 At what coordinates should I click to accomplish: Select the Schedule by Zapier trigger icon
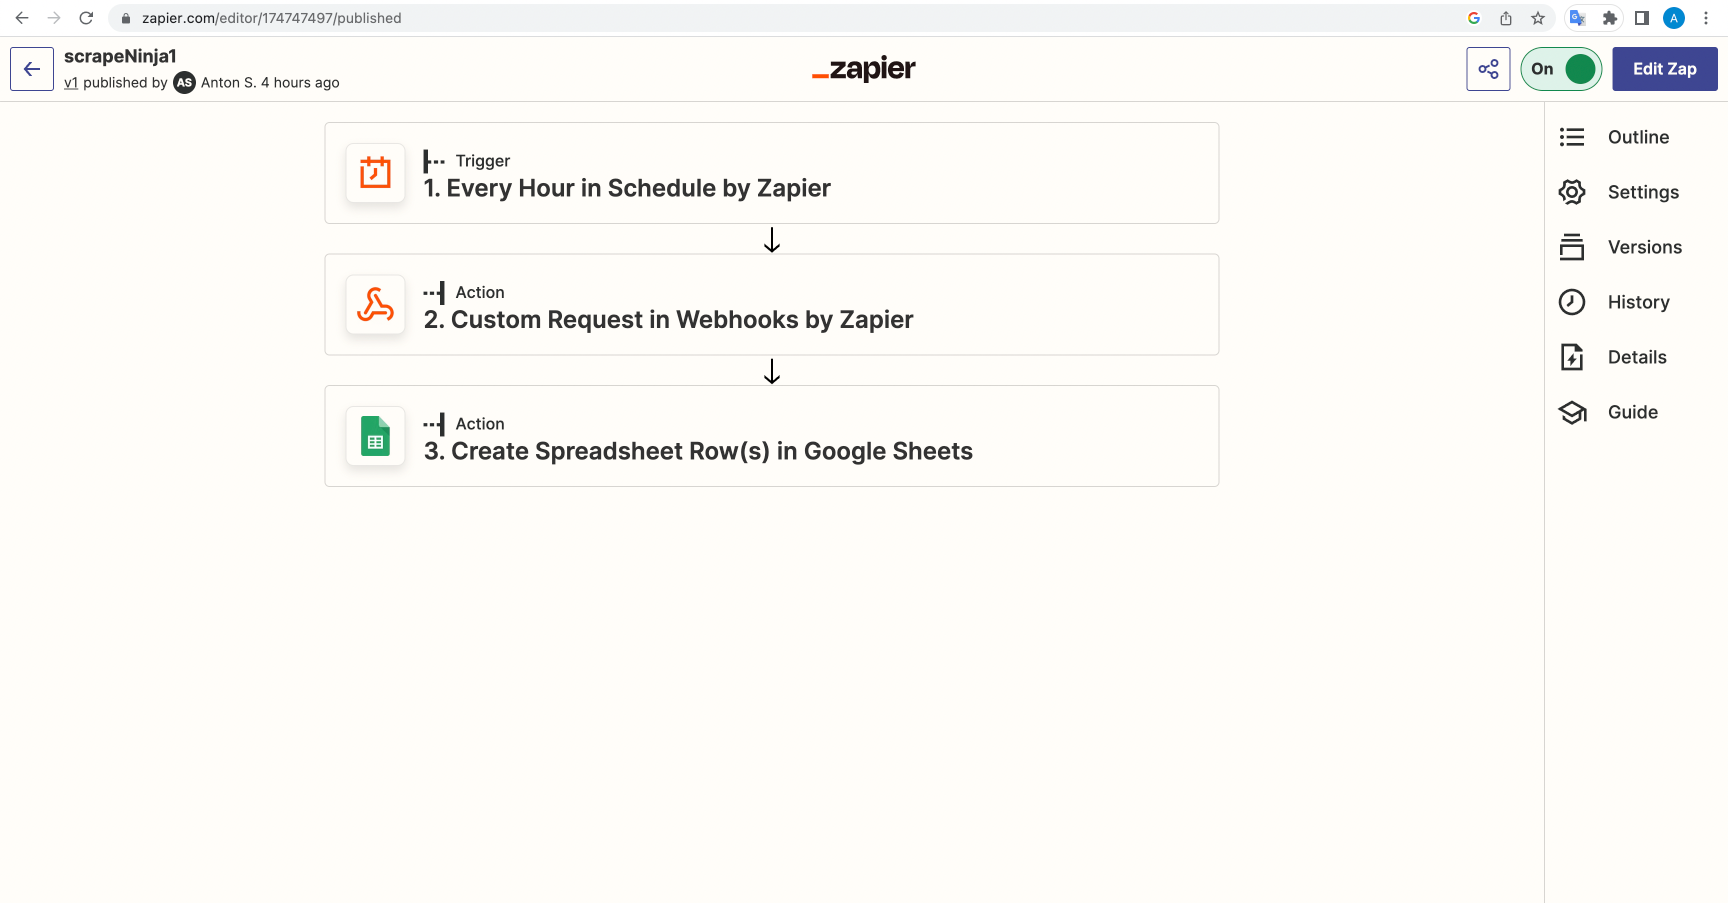click(374, 172)
